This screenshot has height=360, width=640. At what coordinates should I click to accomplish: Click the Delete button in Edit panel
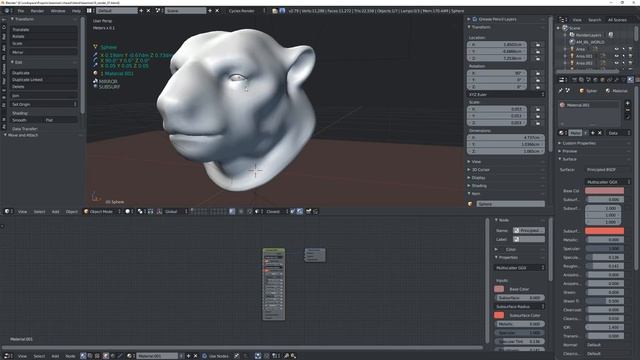tap(44, 87)
